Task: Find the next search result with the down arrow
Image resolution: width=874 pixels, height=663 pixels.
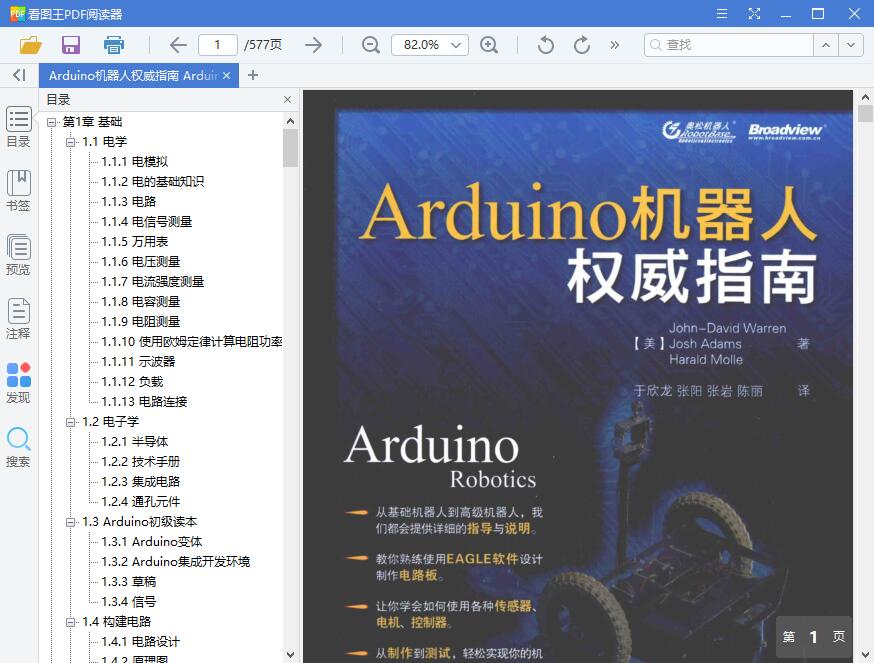Action: point(851,45)
